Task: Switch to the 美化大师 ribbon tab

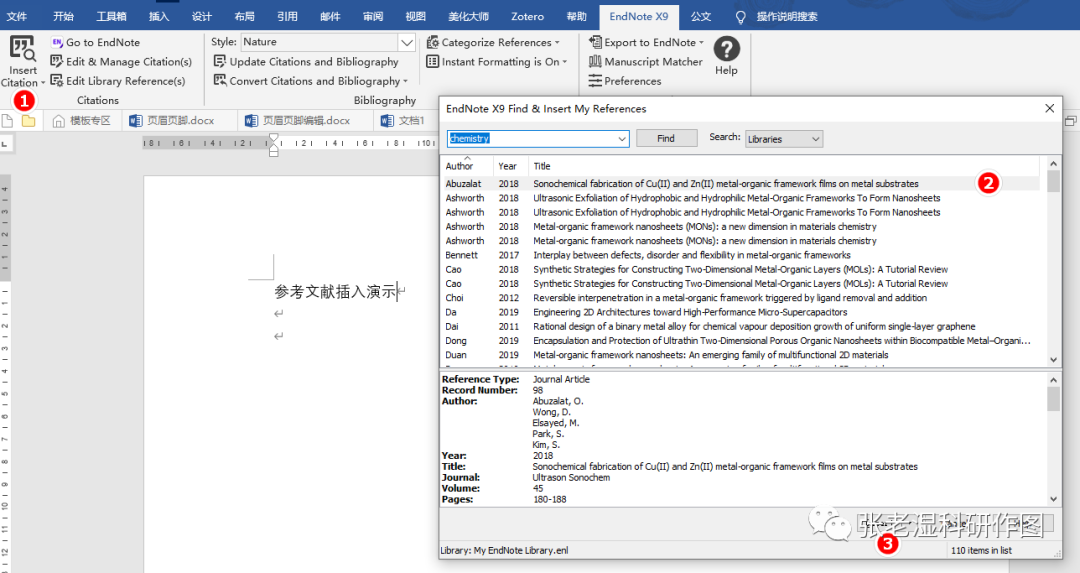Action: click(x=468, y=17)
